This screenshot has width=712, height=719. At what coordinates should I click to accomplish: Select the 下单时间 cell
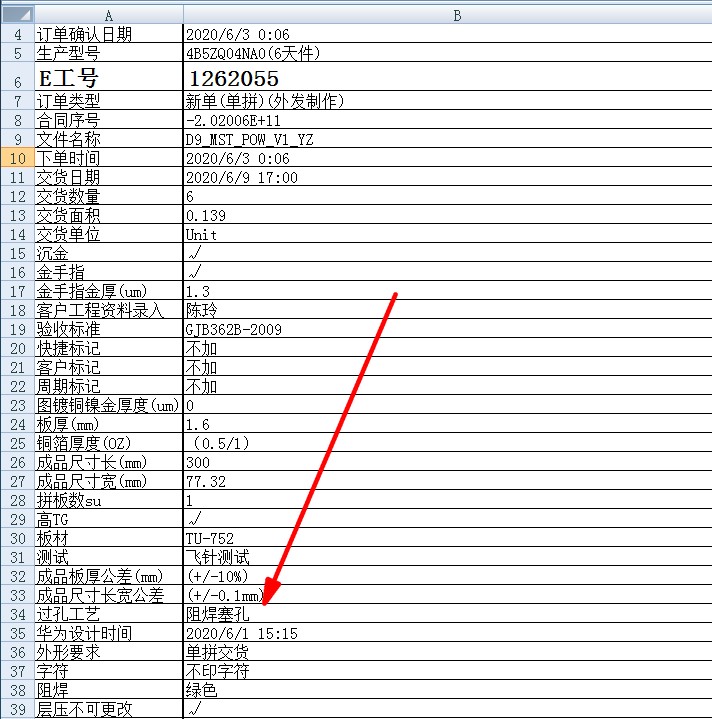pyautogui.click(x=109, y=158)
